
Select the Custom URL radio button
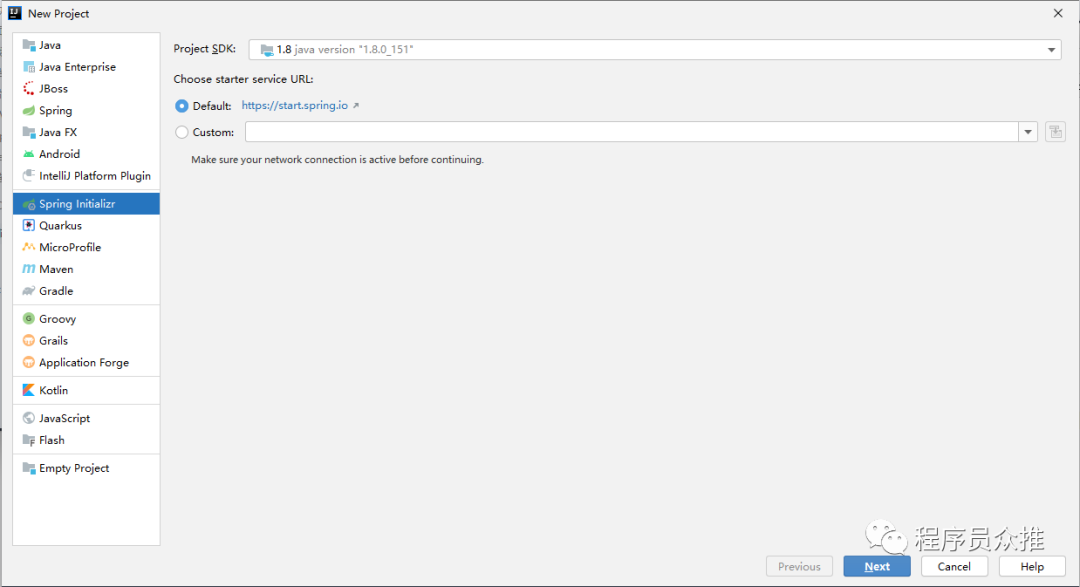click(182, 132)
